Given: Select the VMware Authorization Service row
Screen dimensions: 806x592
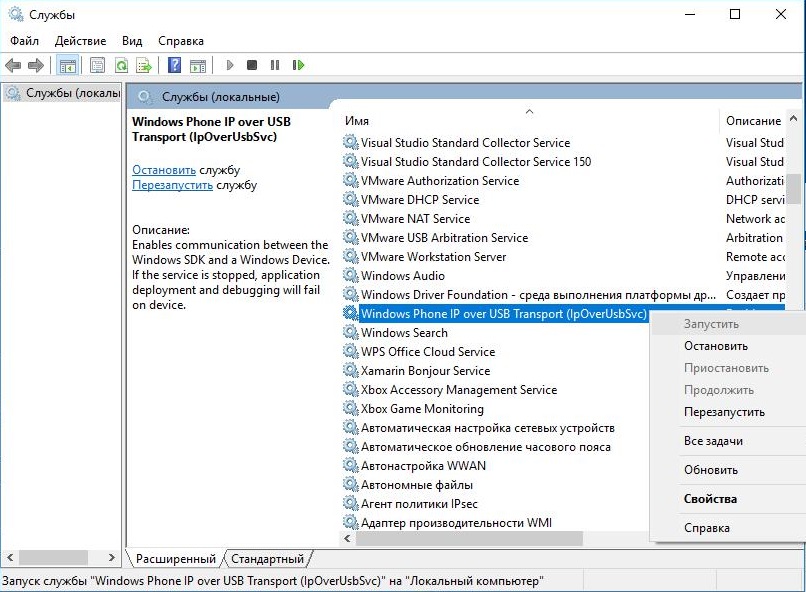Looking at the screenshot, I should click(x=440, y=180).
